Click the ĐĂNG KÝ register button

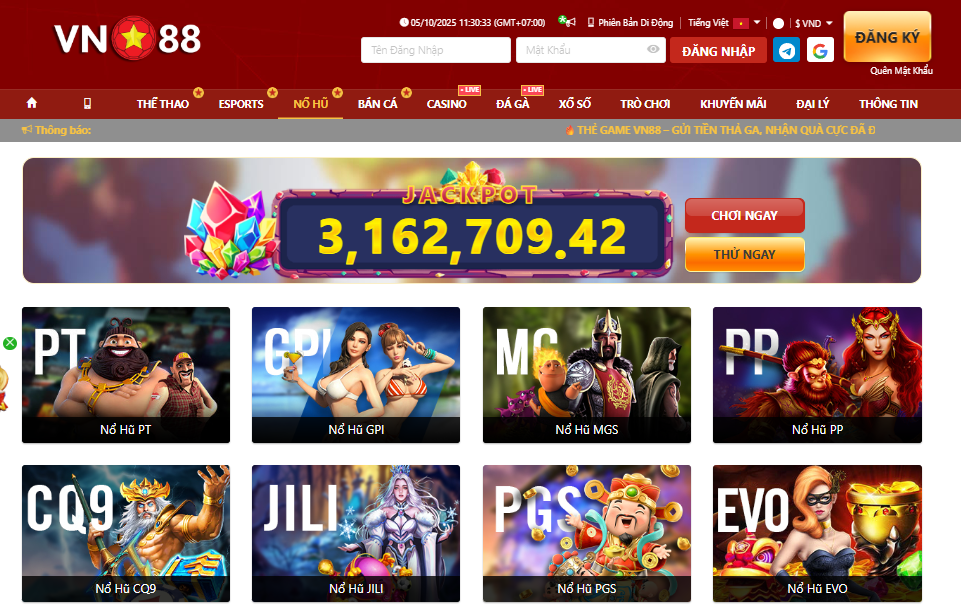[x=887, y=37]
